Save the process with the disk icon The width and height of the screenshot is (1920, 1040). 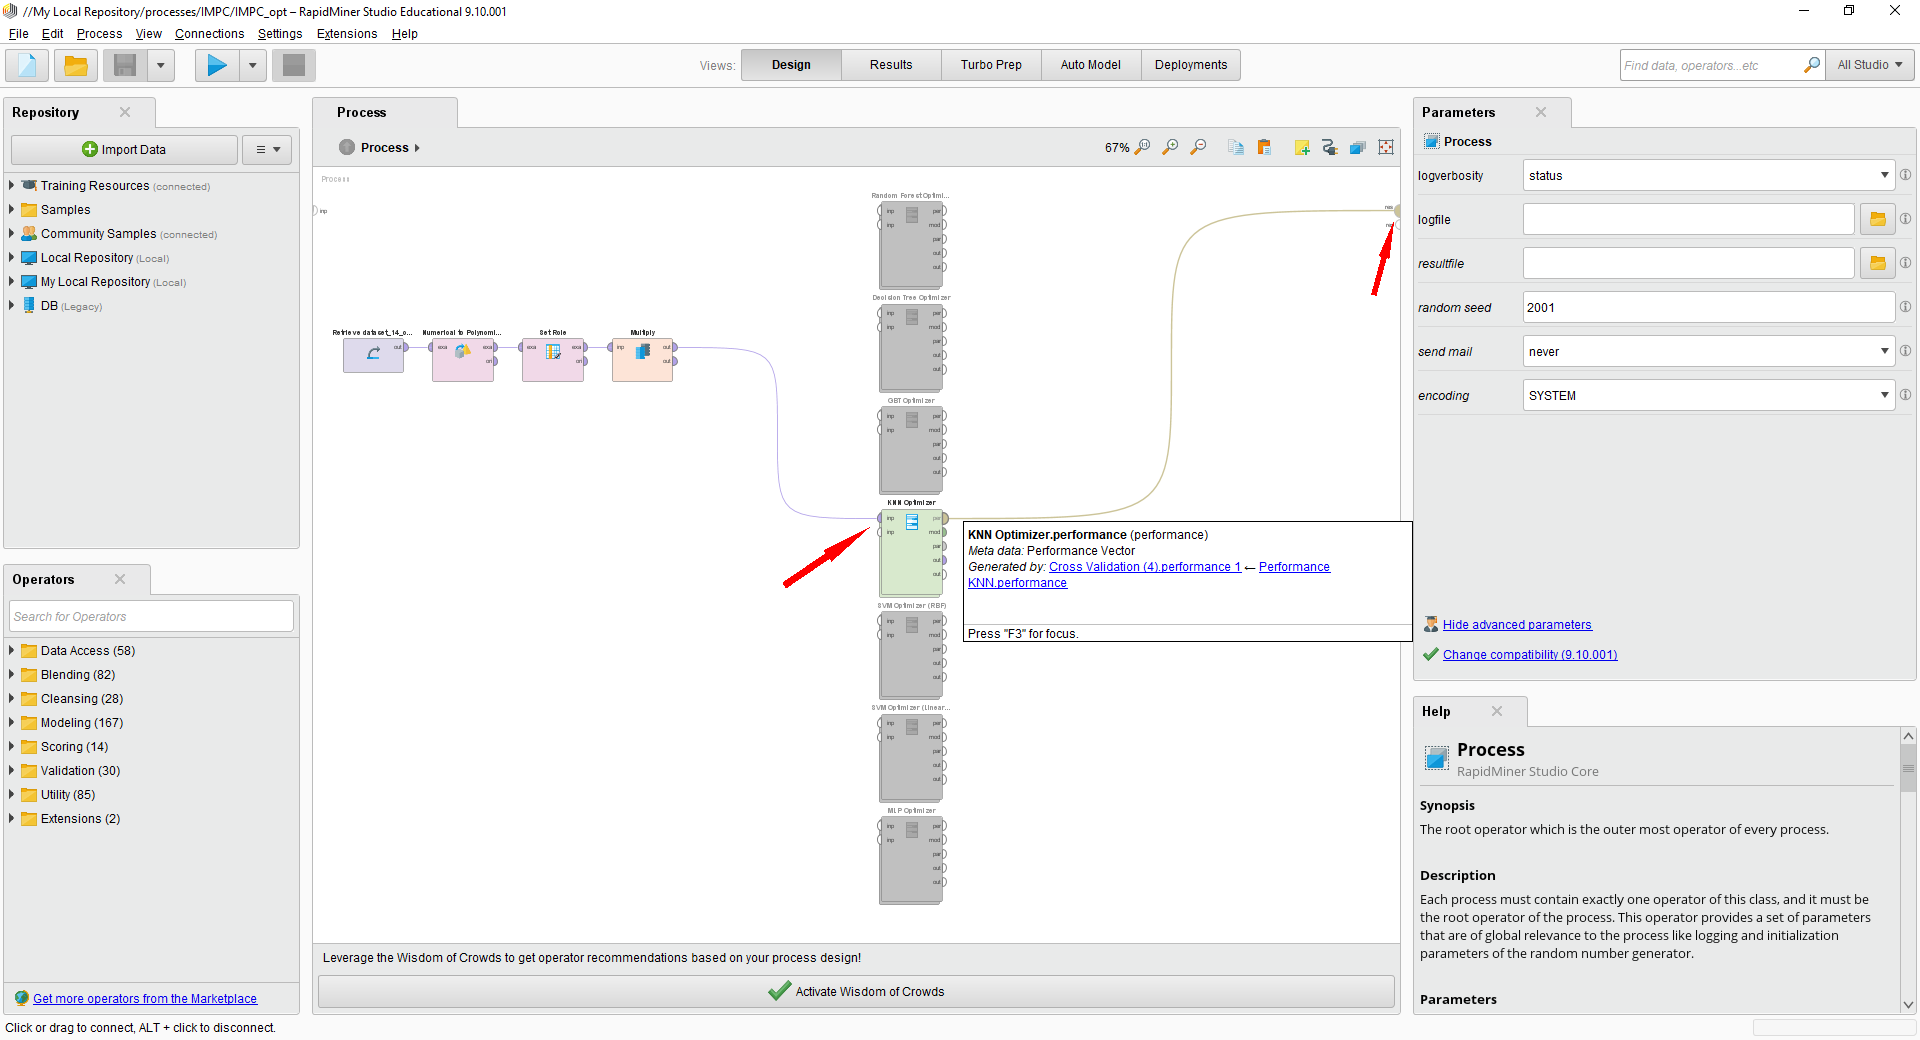(x=125, y=66)
